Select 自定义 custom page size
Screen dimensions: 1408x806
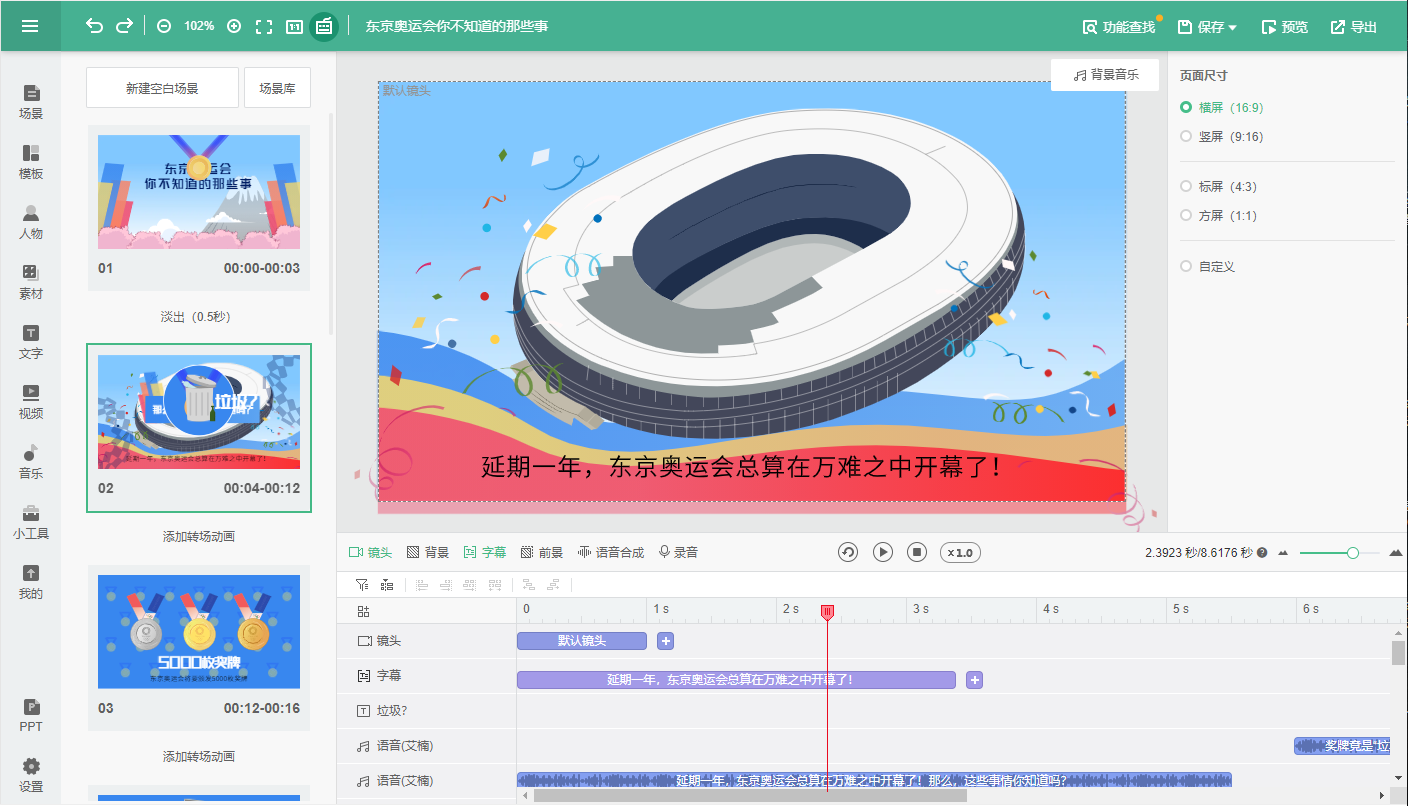(x=1208, y=266)
